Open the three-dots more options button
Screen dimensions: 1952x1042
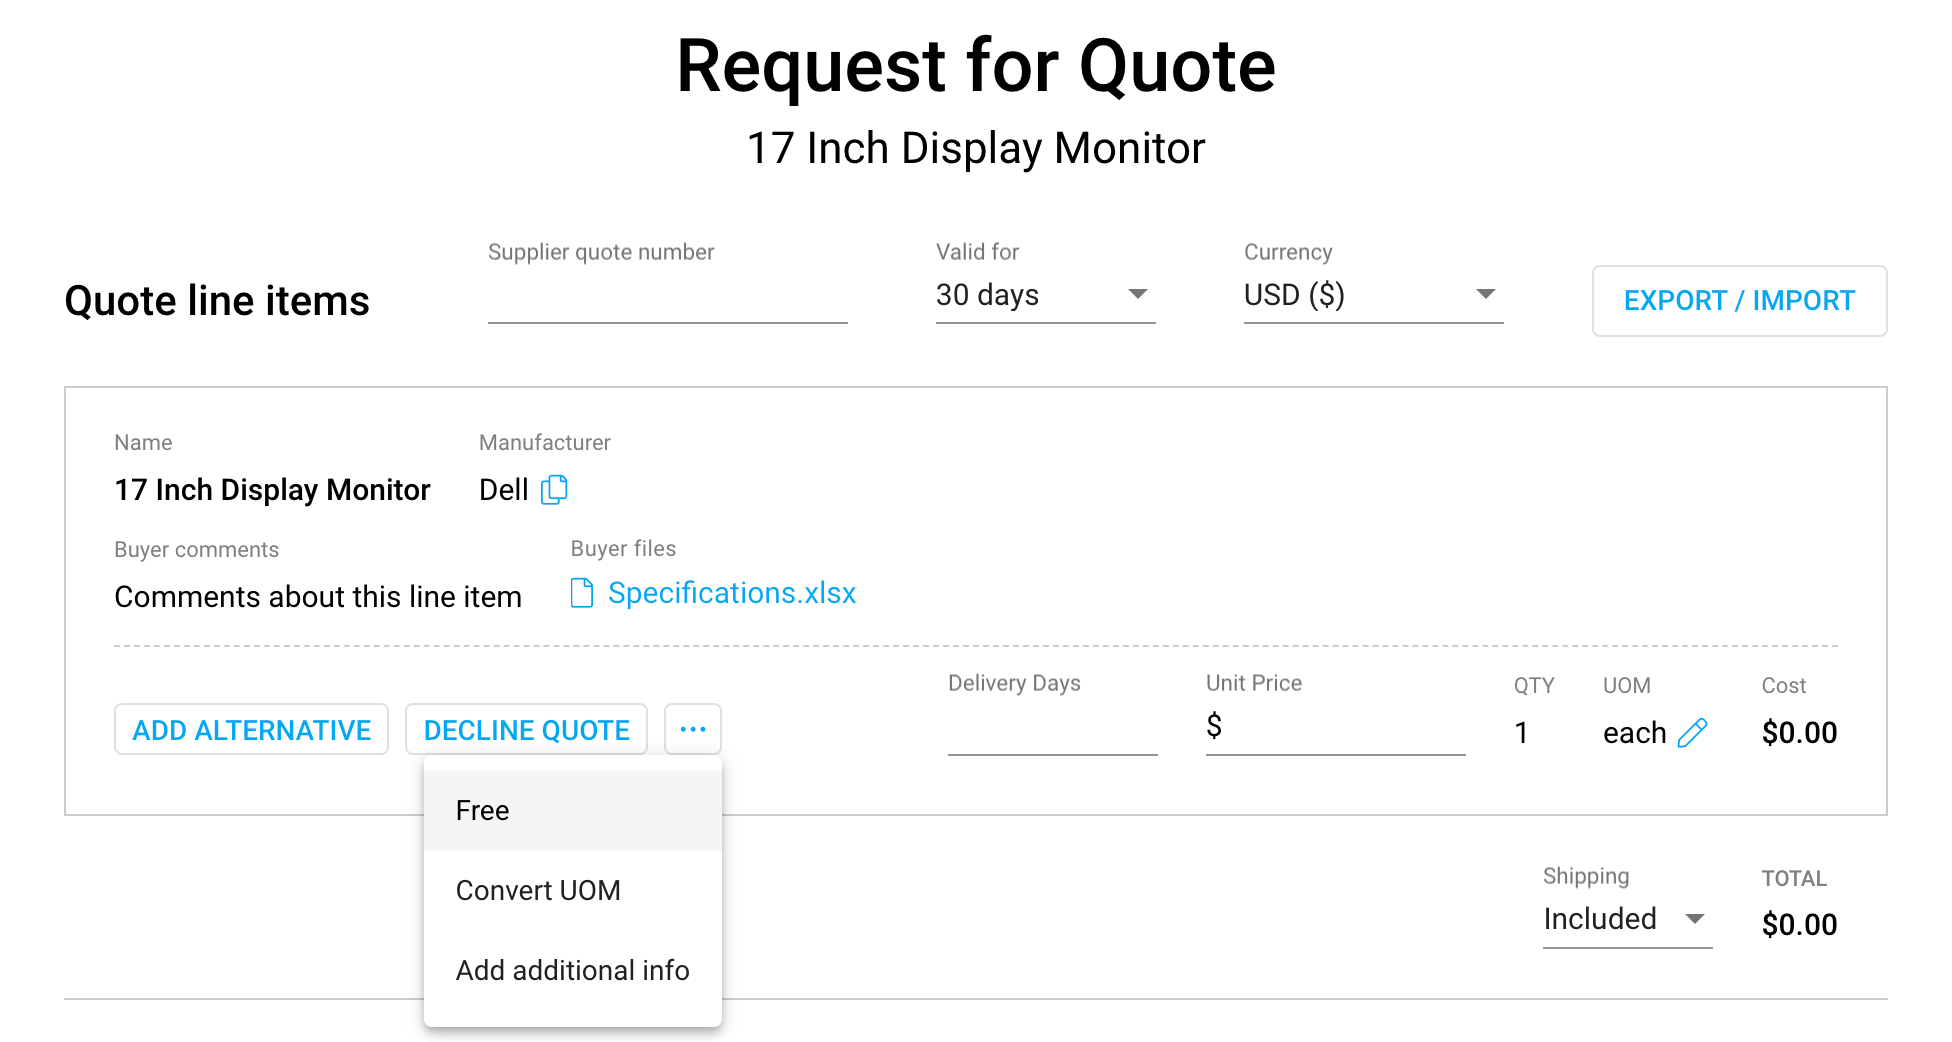point(693,730)
